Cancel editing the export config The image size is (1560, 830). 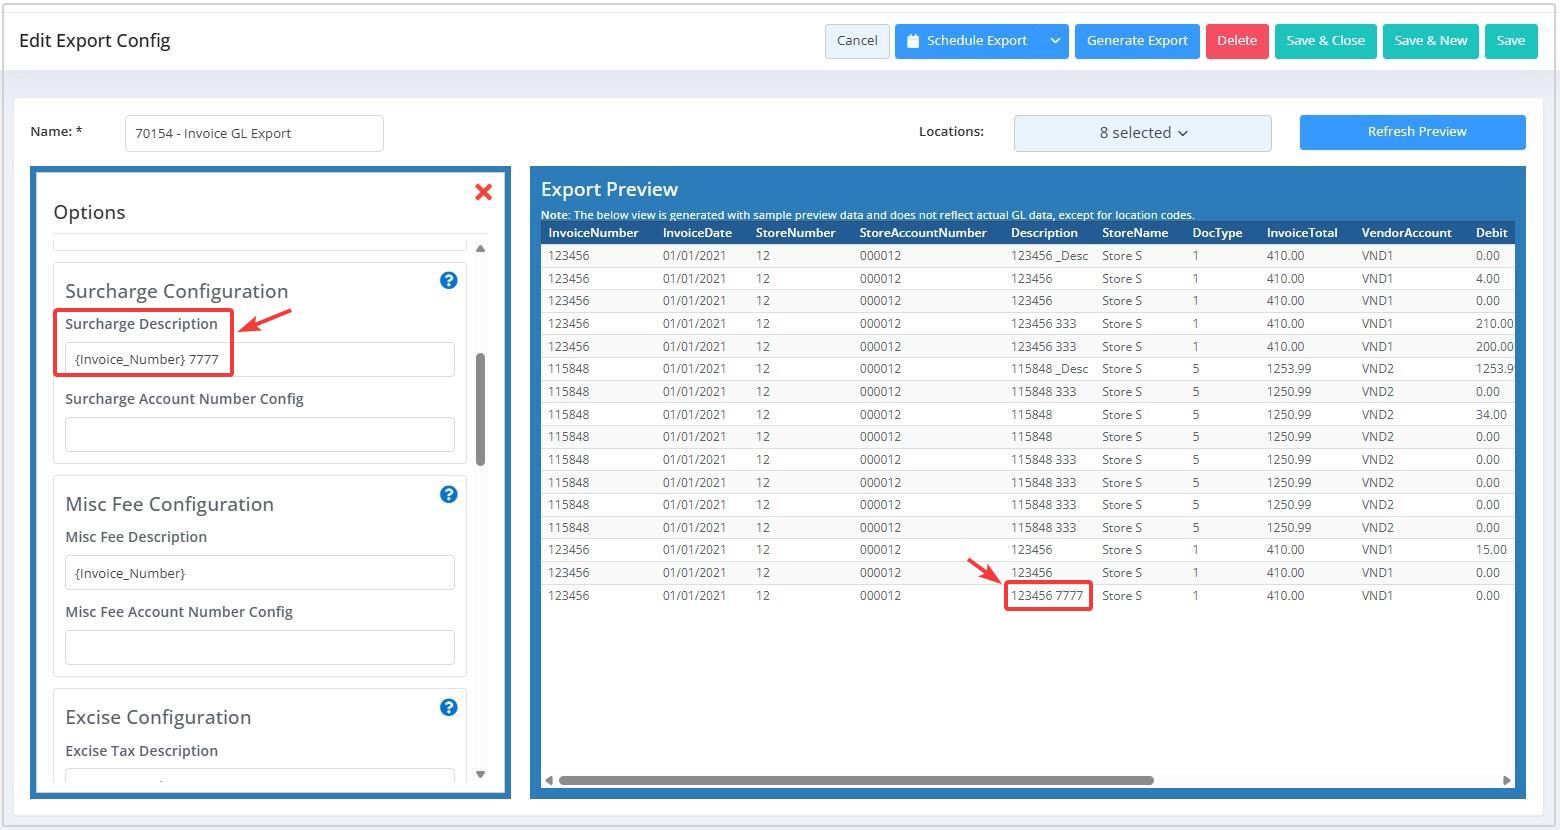point(857,41)
